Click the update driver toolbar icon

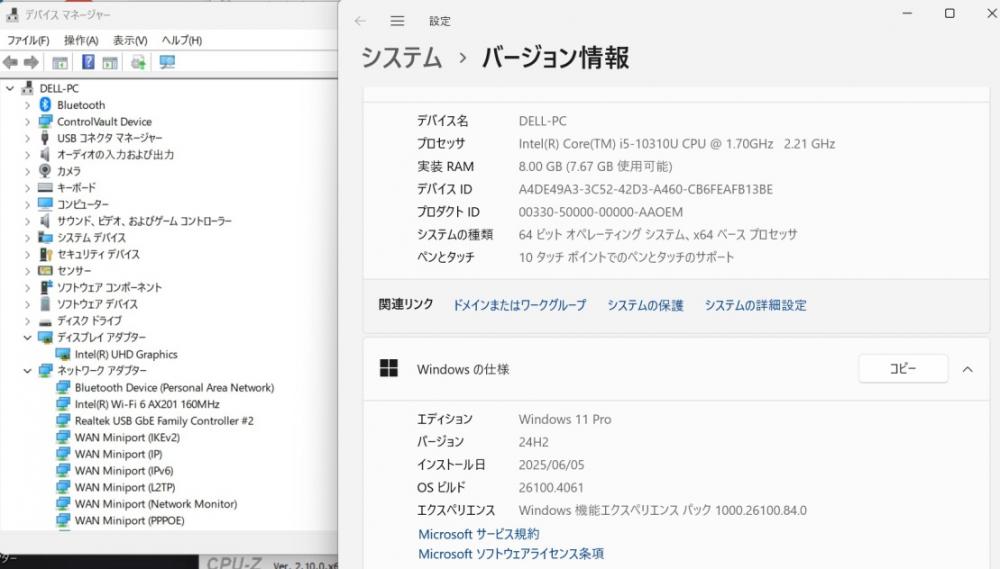point(138,63)
